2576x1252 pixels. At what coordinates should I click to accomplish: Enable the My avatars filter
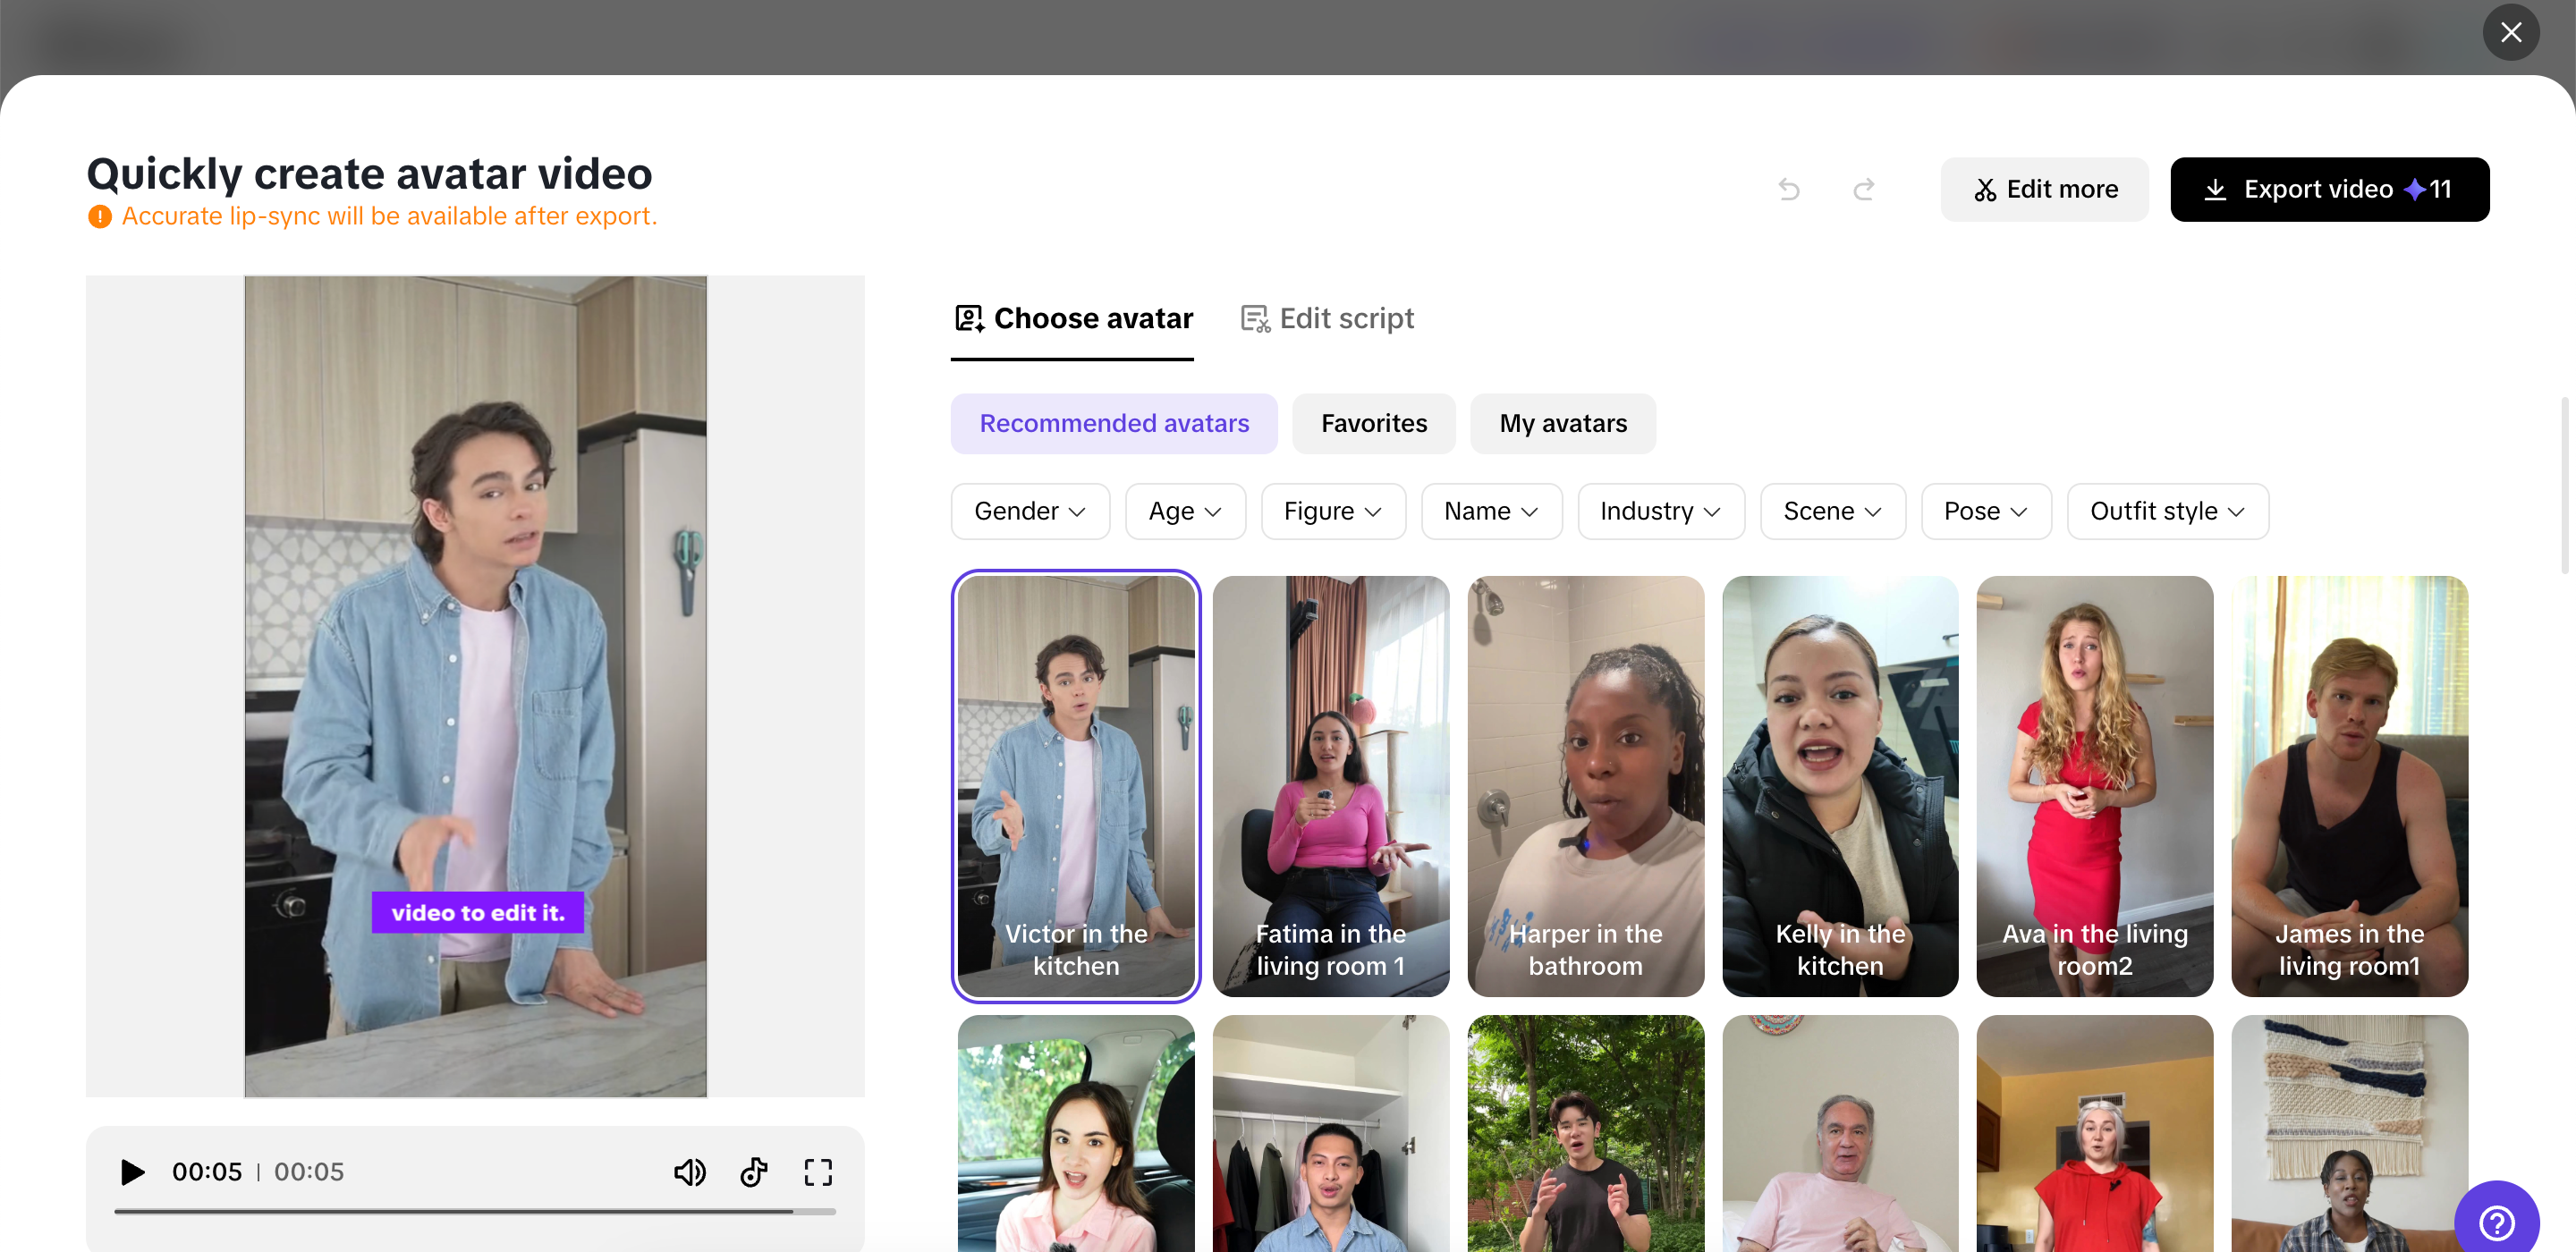click(x=1562, y=423)
